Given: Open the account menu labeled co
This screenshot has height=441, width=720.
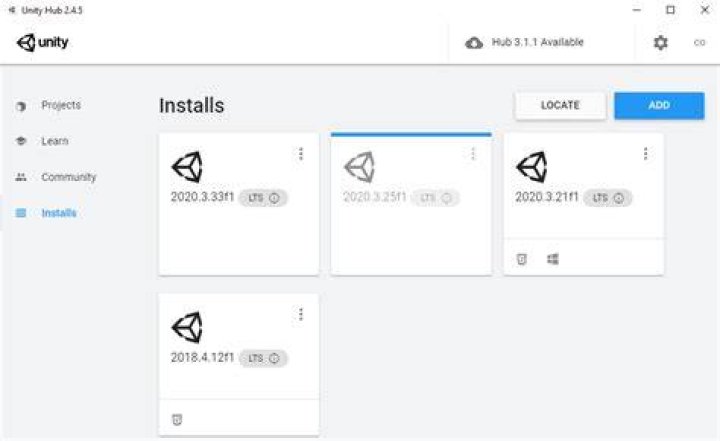Looking at the screenshot, I should (699, 43).
